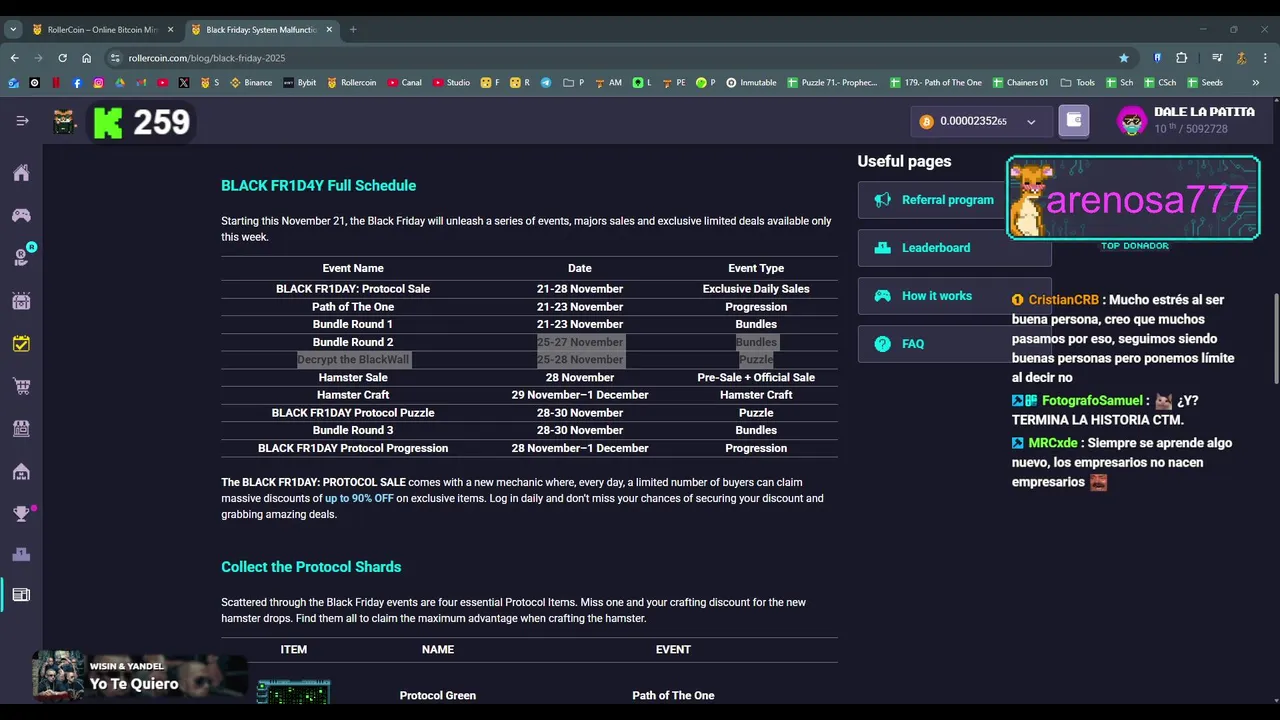Open the Telegram bookmark icon
The height and width of the screenshot is (720, 1280).
546,83
